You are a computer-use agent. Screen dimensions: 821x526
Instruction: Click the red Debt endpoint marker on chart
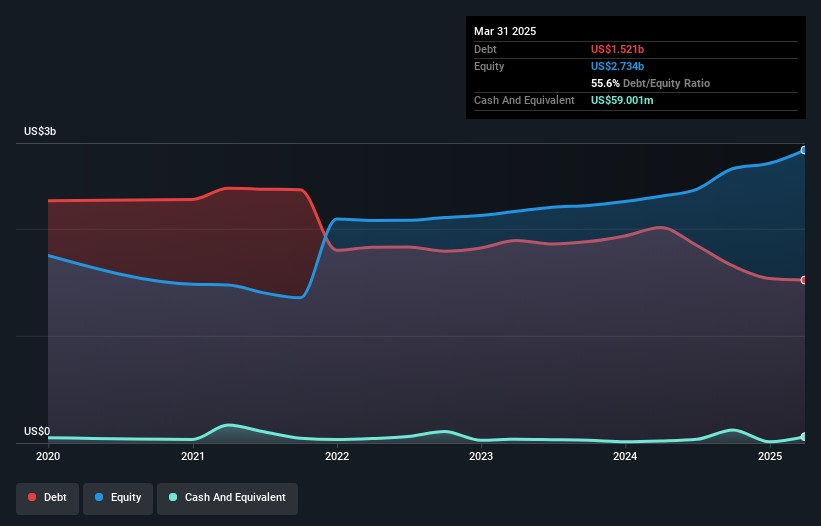[x=804, y=280]
